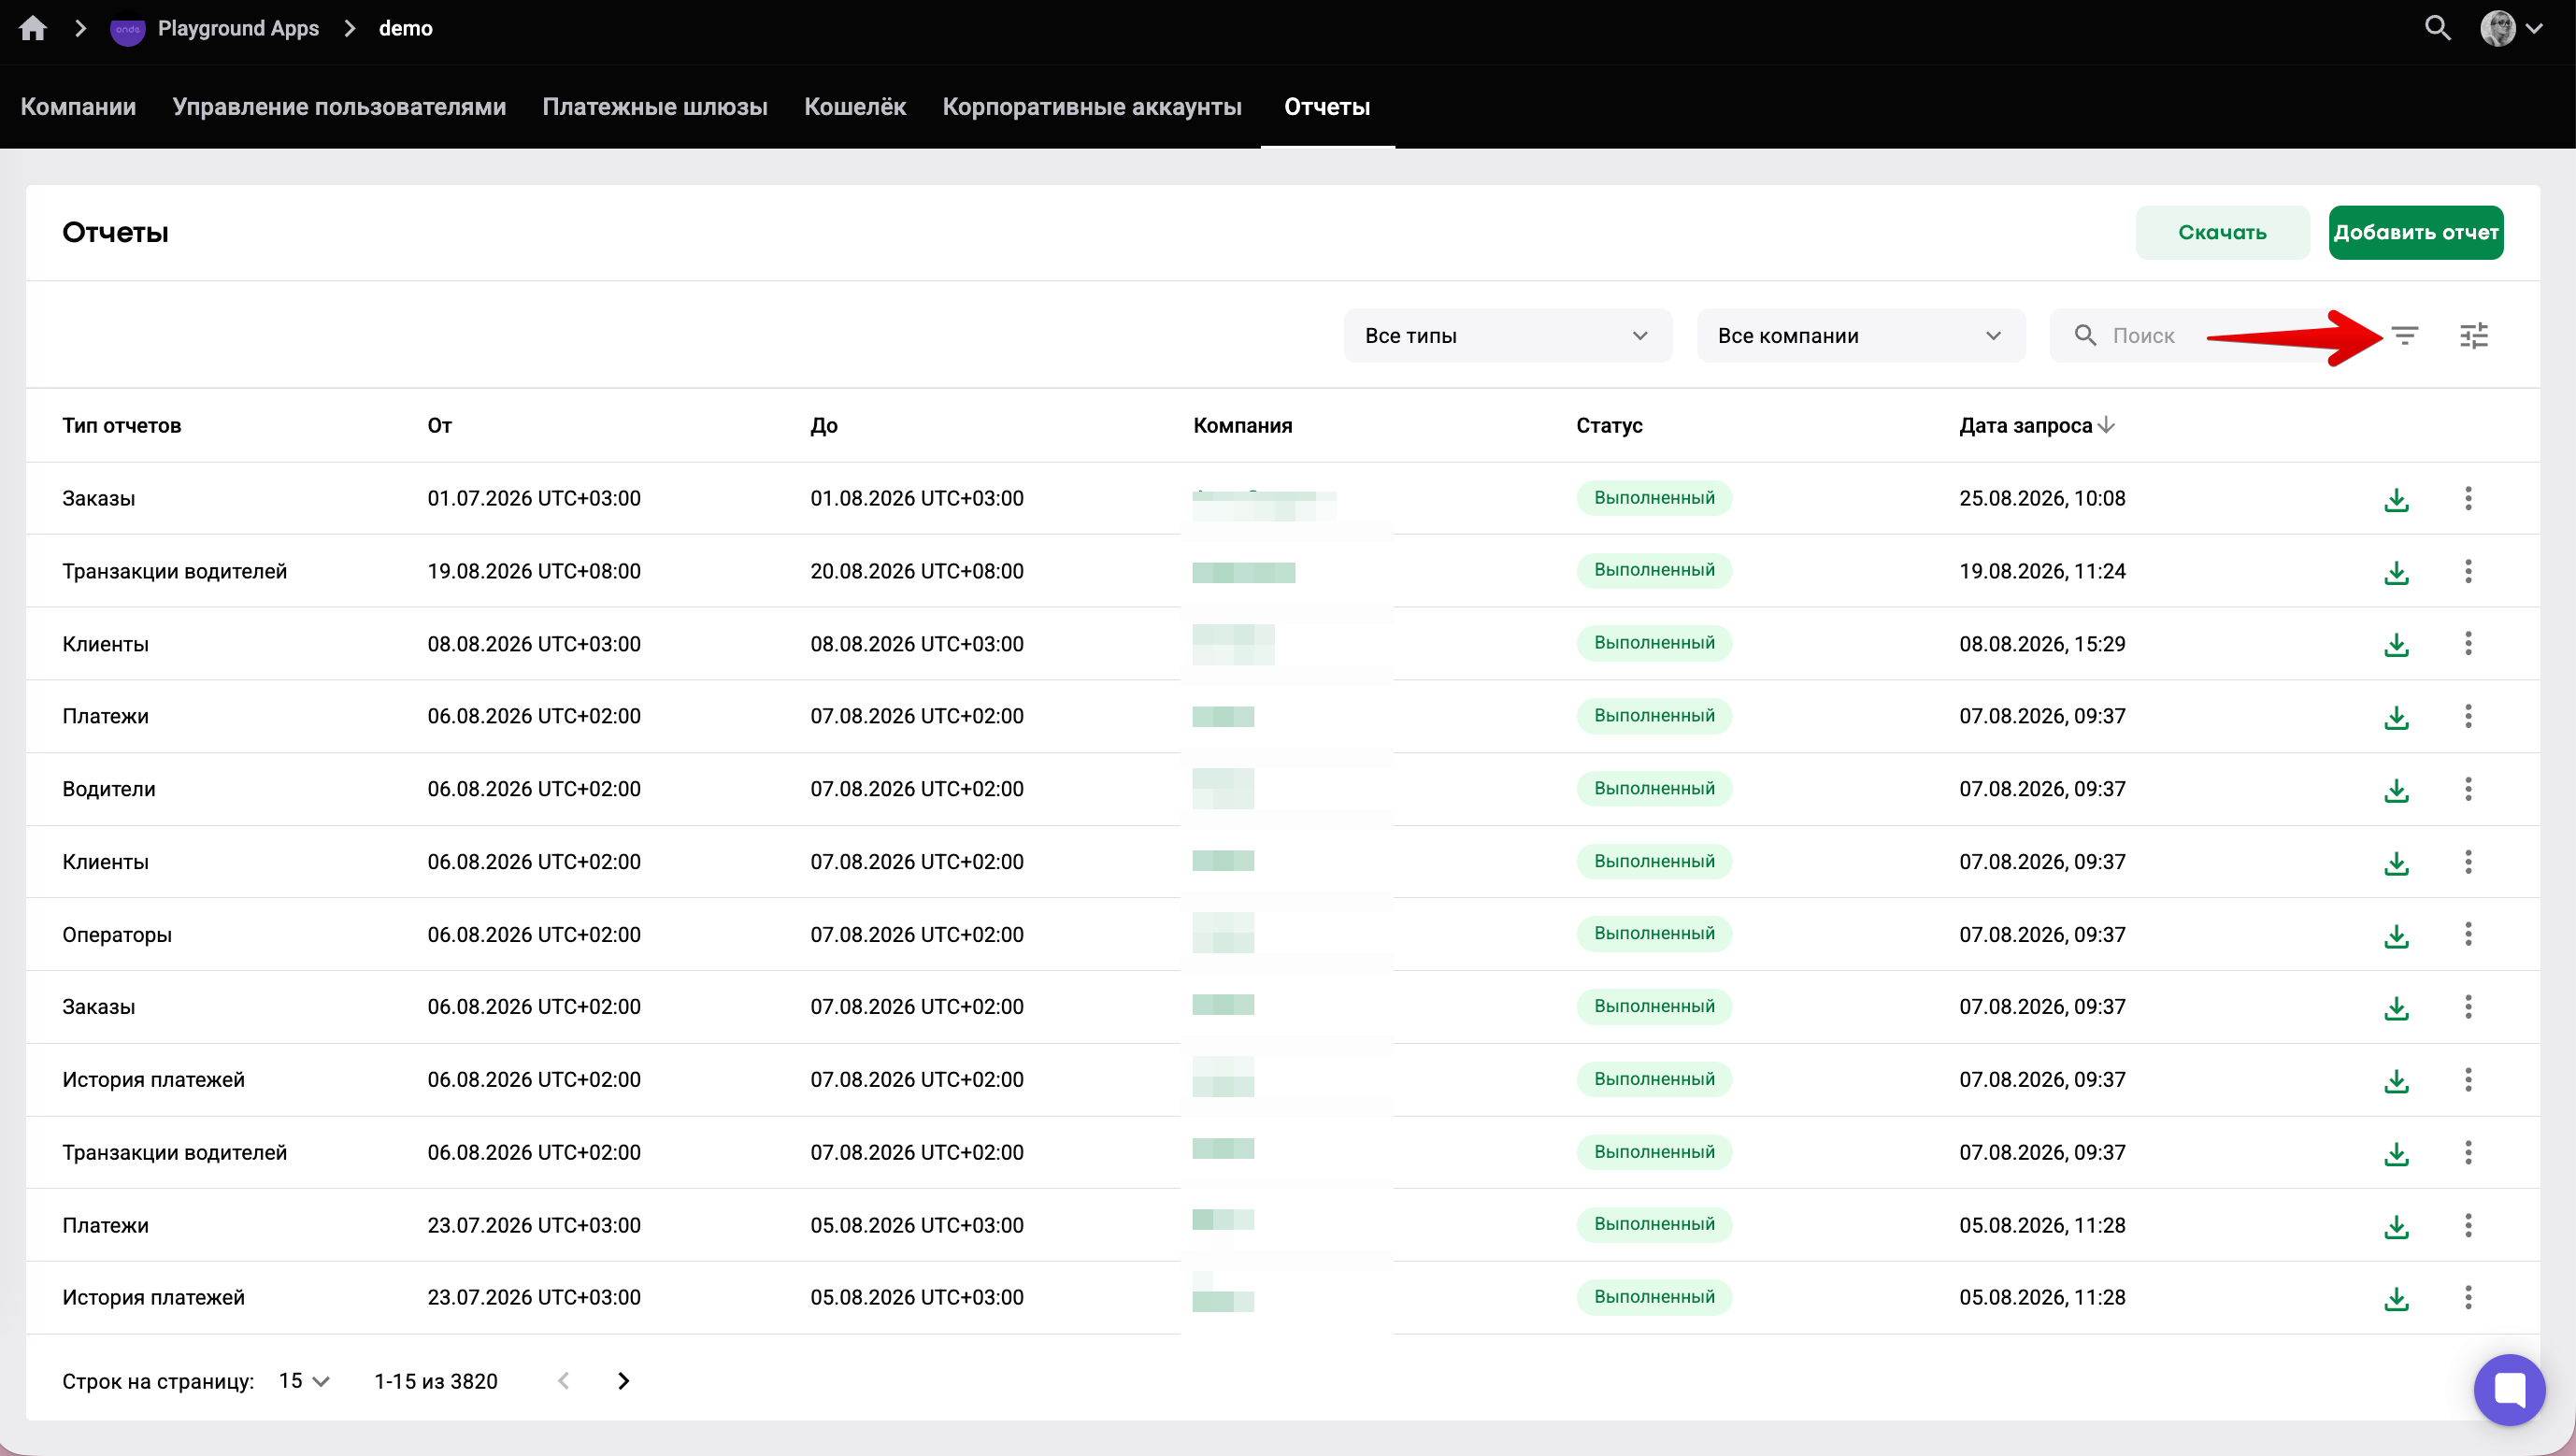The image size is (2576, 1456).
Task: Download the Водители report
Action: point(2396,790)
